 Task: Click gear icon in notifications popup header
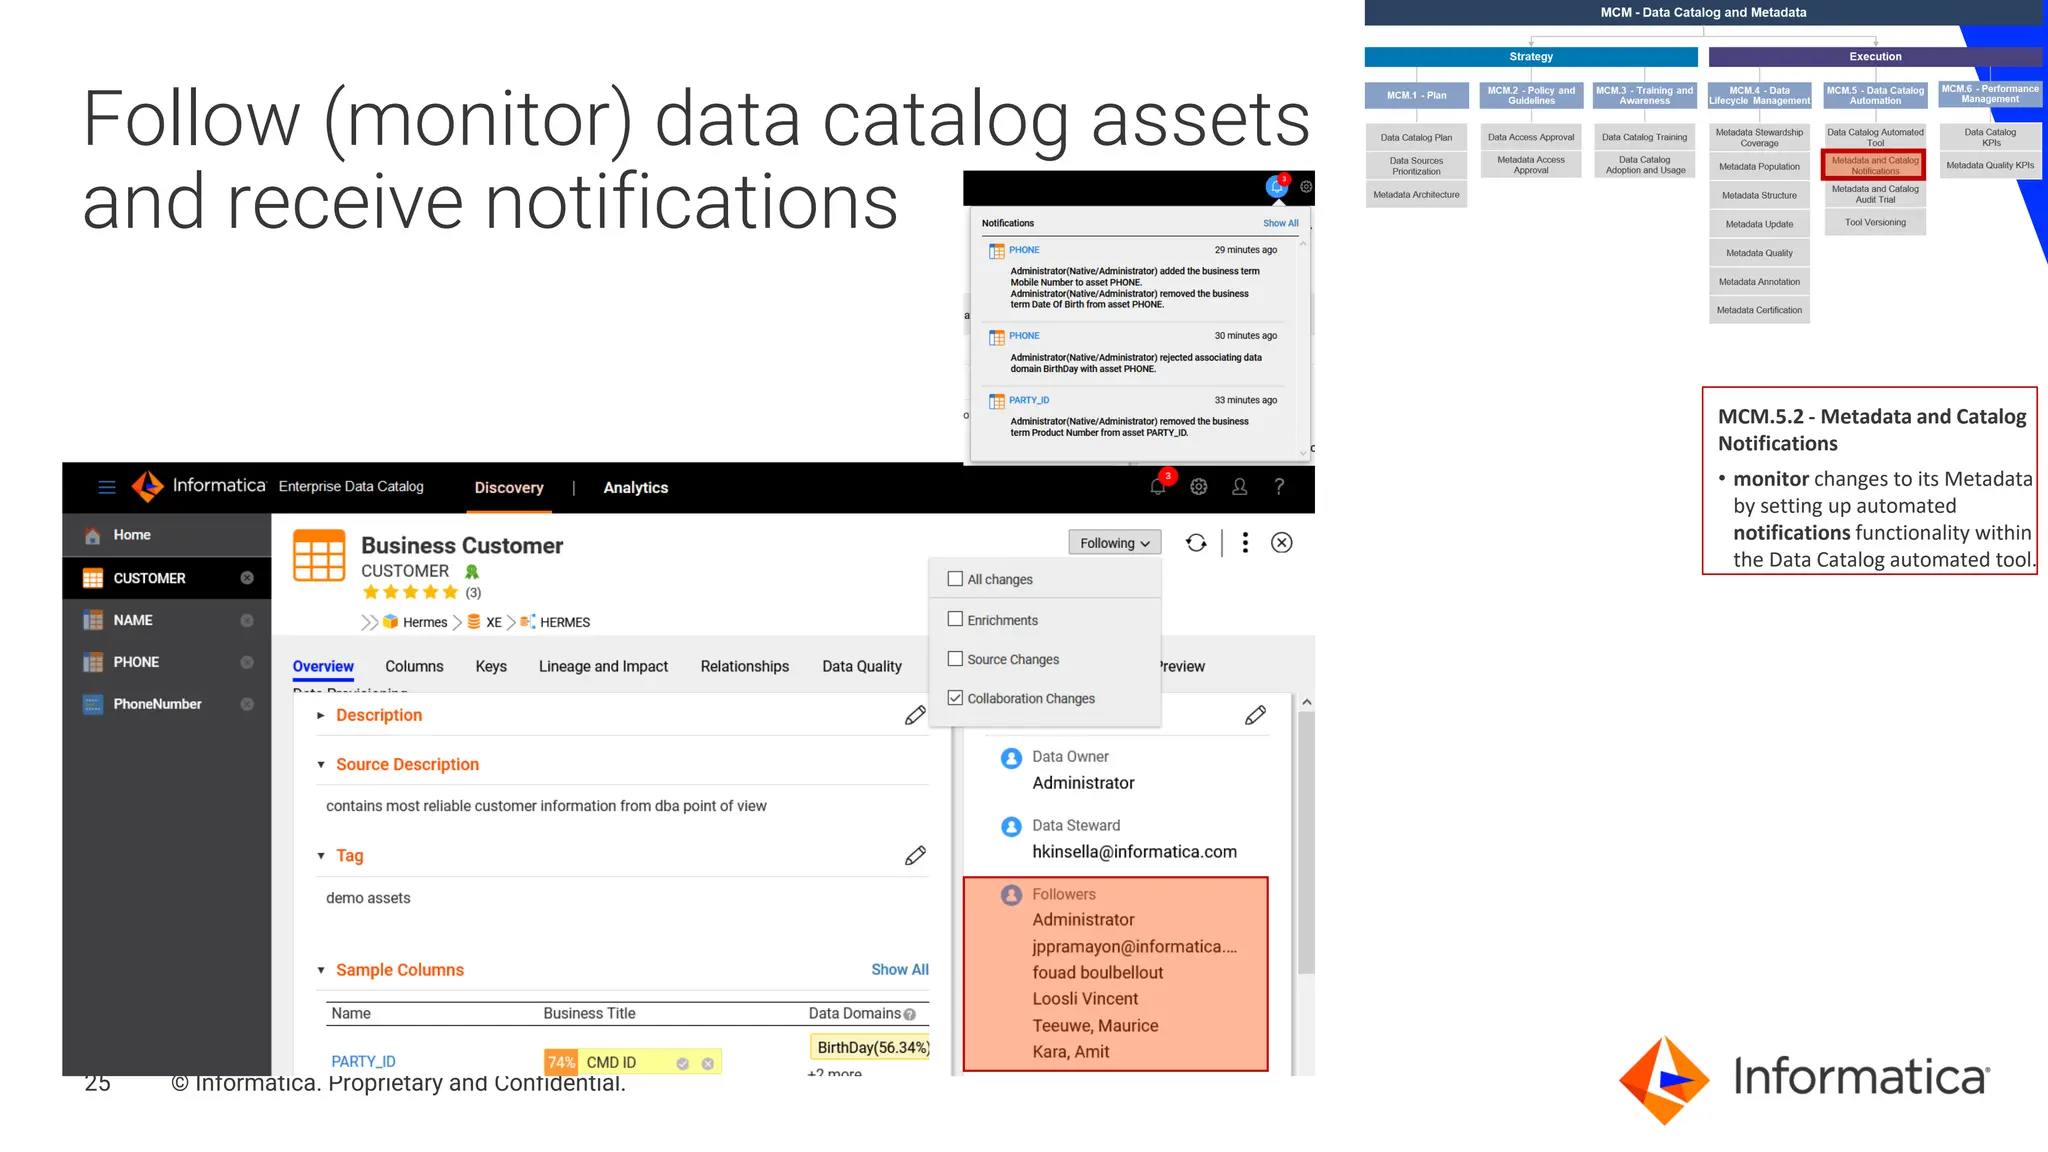click(1306, 187)
